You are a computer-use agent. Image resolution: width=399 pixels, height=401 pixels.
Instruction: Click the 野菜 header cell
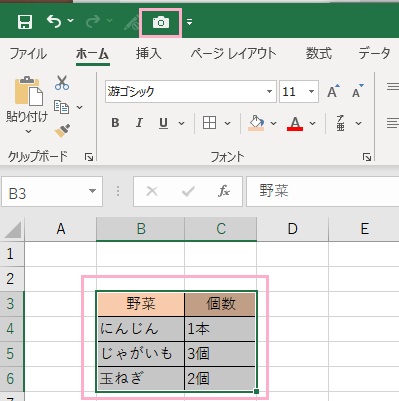(141, 304)
